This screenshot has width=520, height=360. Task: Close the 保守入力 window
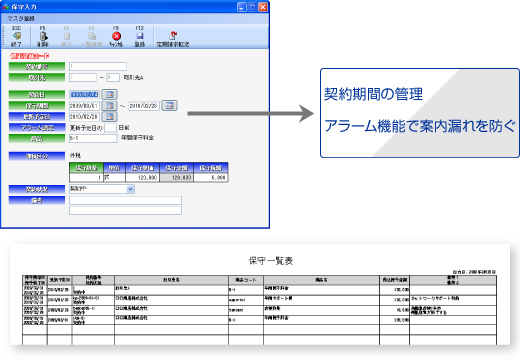pos(263,7)
